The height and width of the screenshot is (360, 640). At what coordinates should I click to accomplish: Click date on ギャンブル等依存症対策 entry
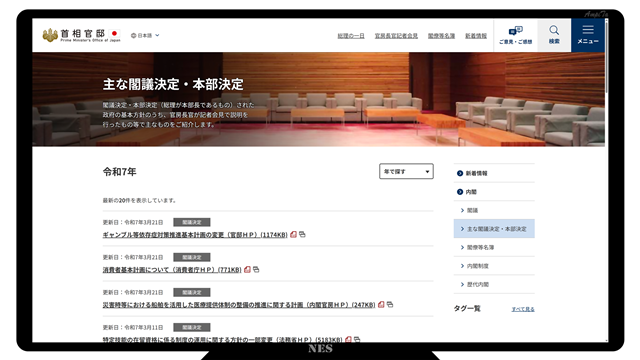coord(133,222)
